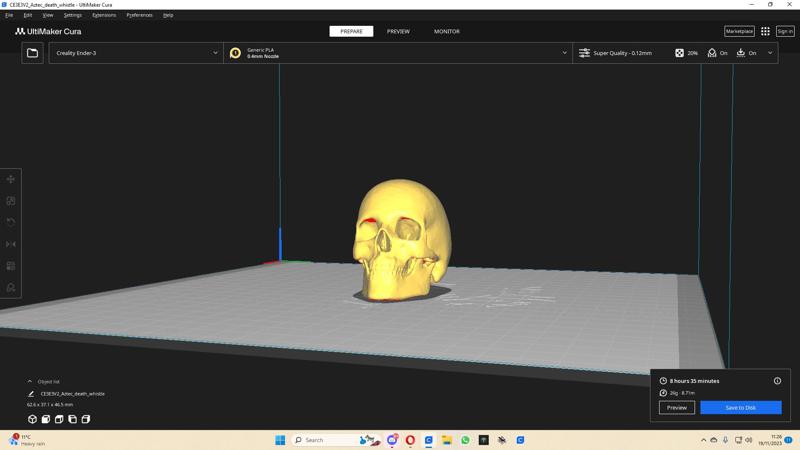Open a file using the folder icon
Viewport: 800px width, 450px height.
click(32, 53)
